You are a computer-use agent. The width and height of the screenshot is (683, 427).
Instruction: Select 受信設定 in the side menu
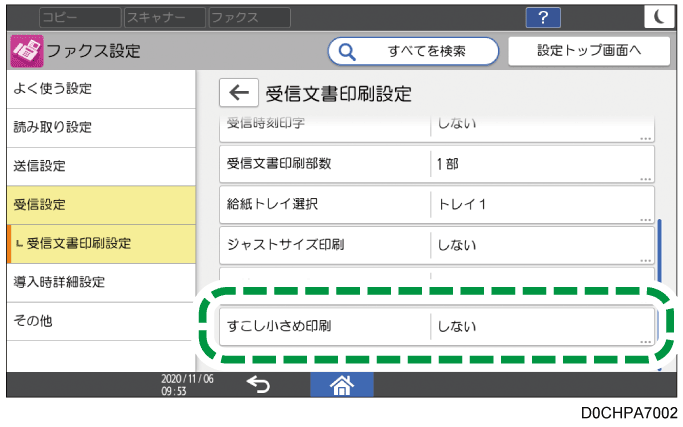(101, 205)
